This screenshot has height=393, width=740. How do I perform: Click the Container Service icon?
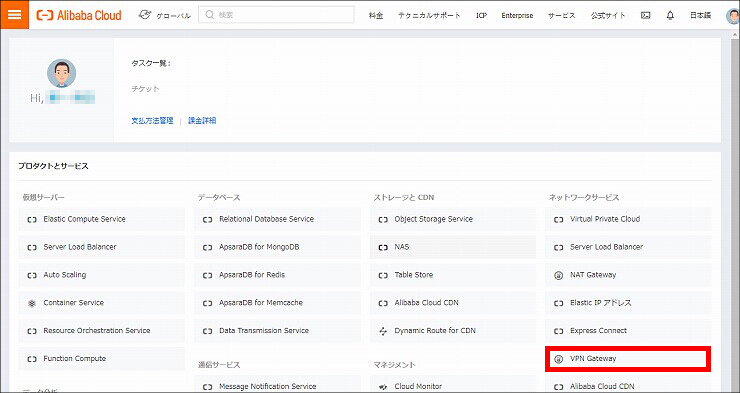[32, 303]
